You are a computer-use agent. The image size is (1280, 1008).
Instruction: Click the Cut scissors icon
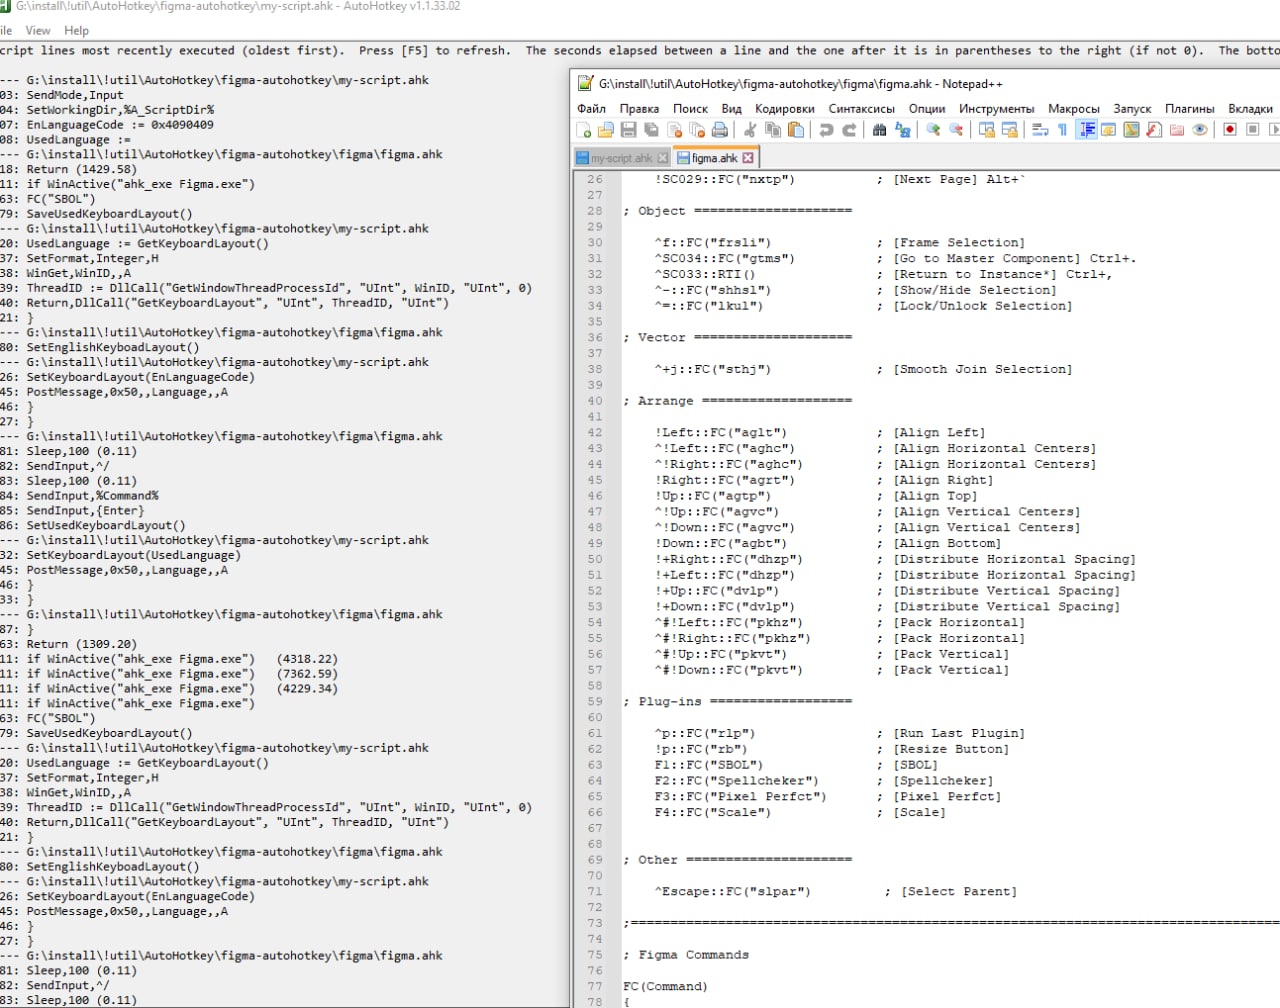(x=750, y=130)
